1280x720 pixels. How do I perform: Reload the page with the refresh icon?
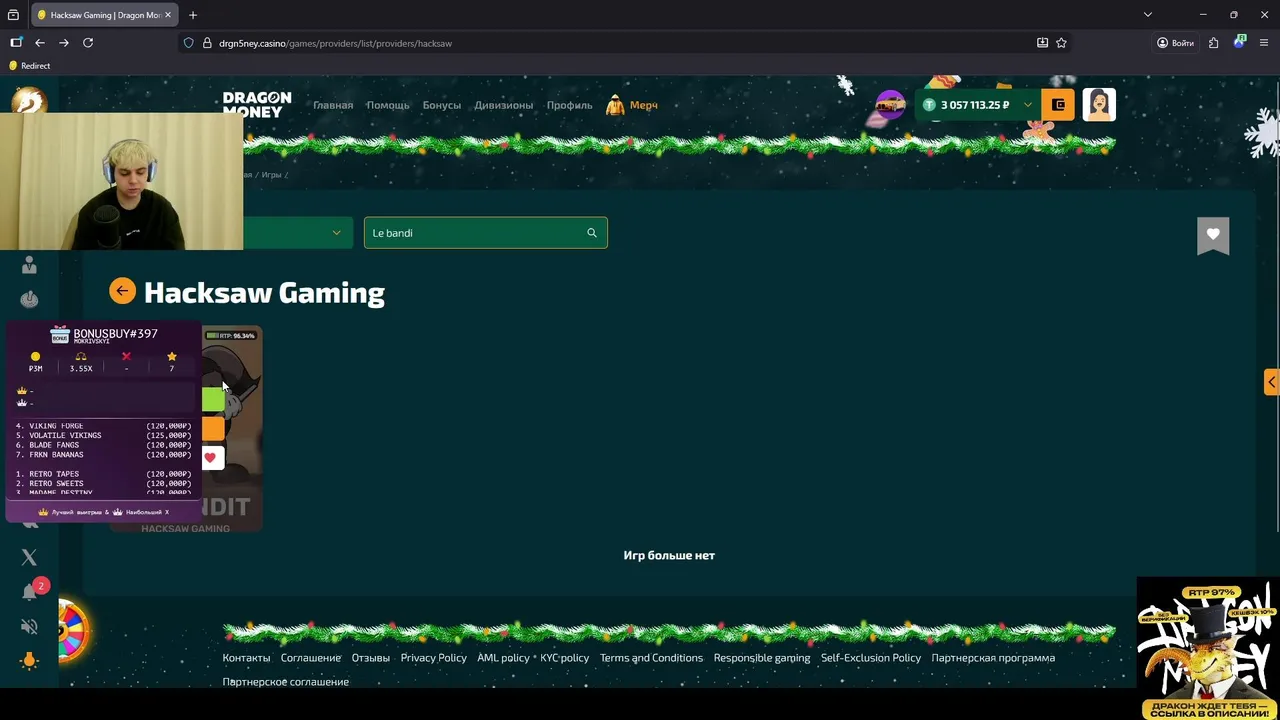88,43
